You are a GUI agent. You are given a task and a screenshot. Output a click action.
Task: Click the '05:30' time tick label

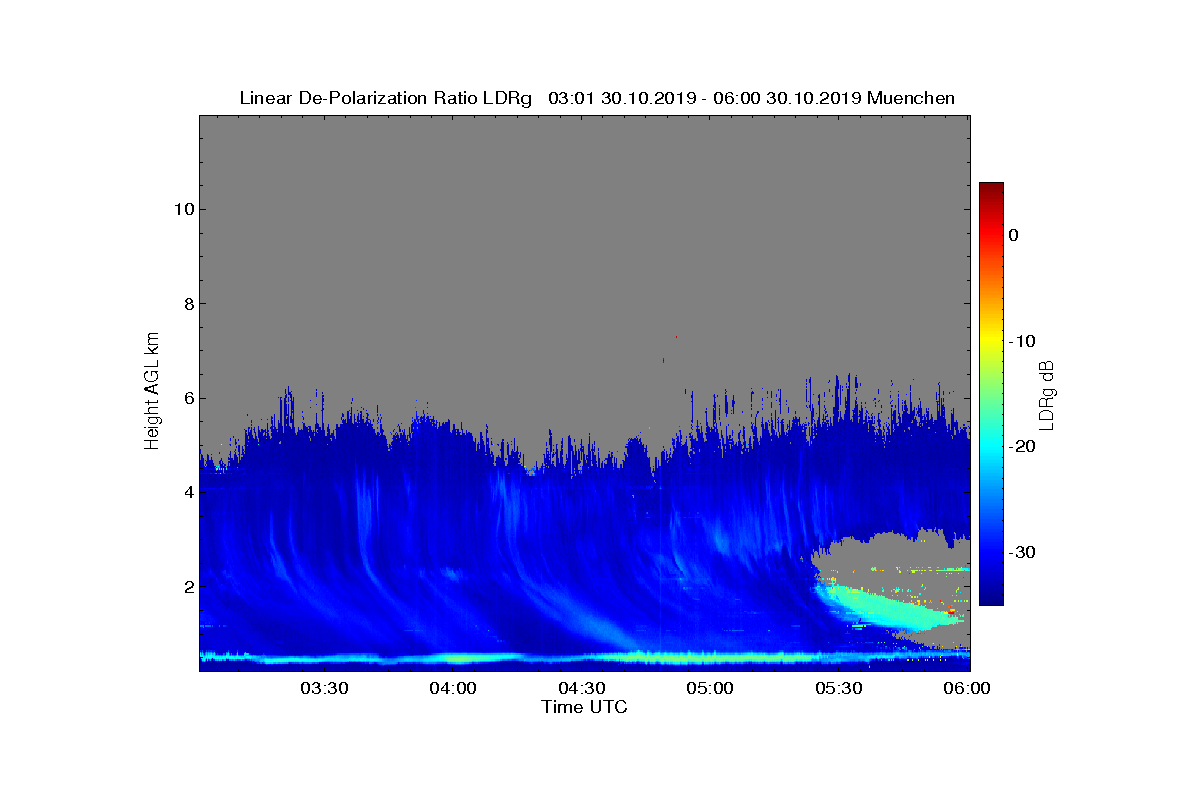point(841,688)
